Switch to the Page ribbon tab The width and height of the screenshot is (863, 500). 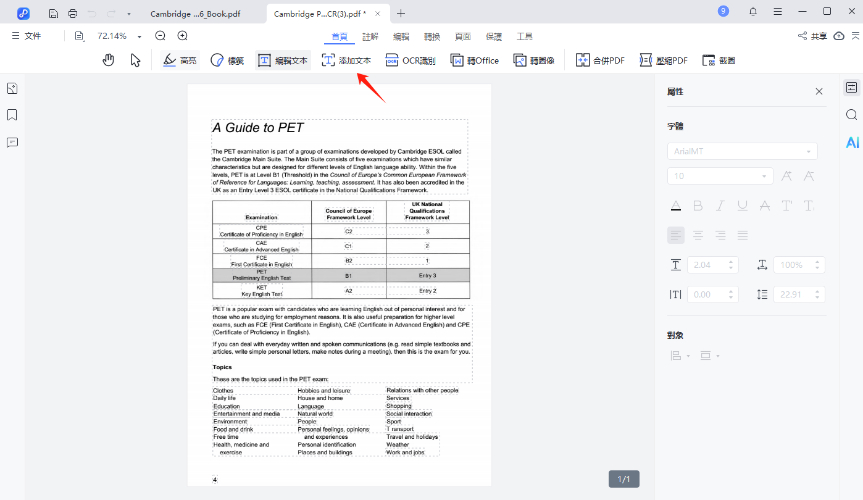pos(463,36)
